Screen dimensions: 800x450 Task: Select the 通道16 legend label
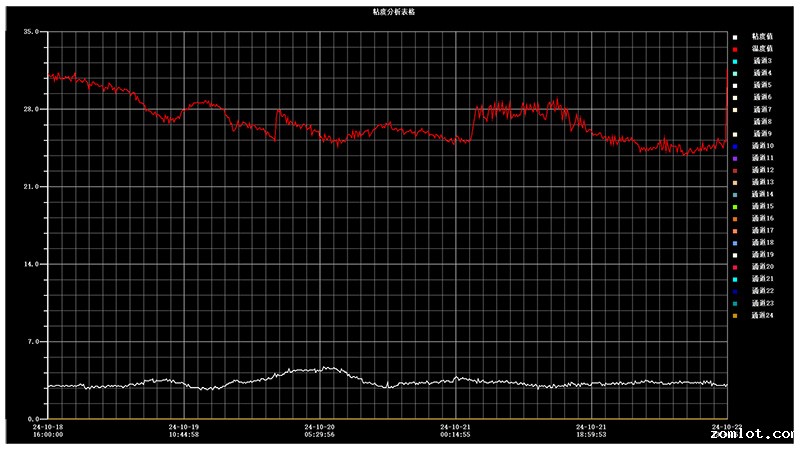[763, 218]
